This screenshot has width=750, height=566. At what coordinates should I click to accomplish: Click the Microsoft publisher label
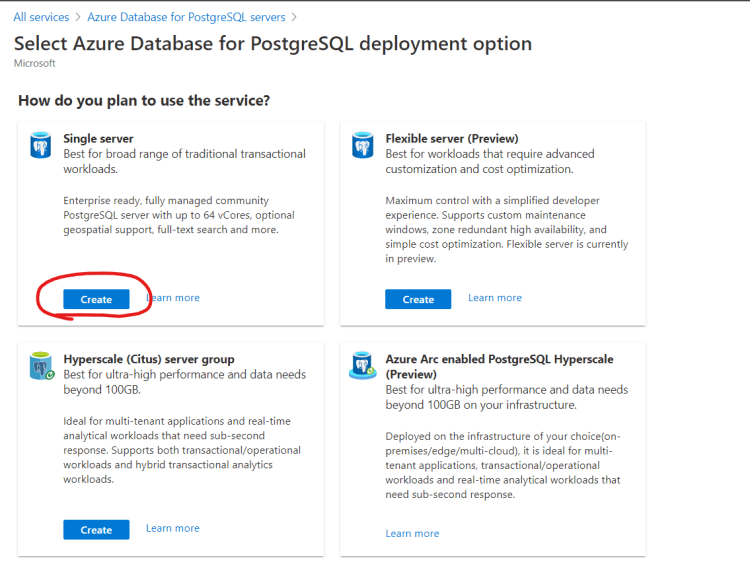click(34, 63)
